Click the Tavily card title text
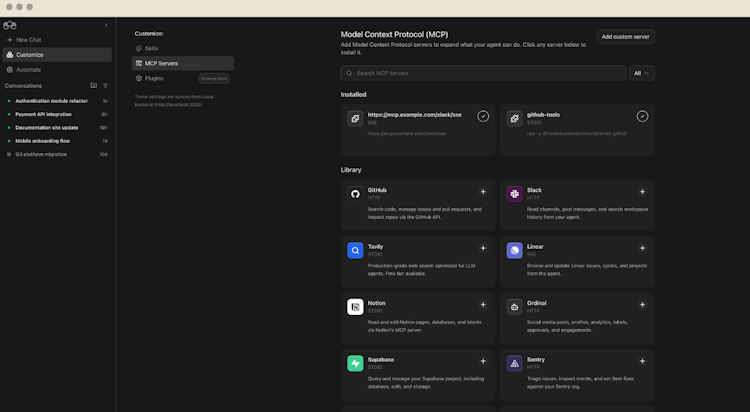Viewport: 750px width, 412px height. (375, 246)
